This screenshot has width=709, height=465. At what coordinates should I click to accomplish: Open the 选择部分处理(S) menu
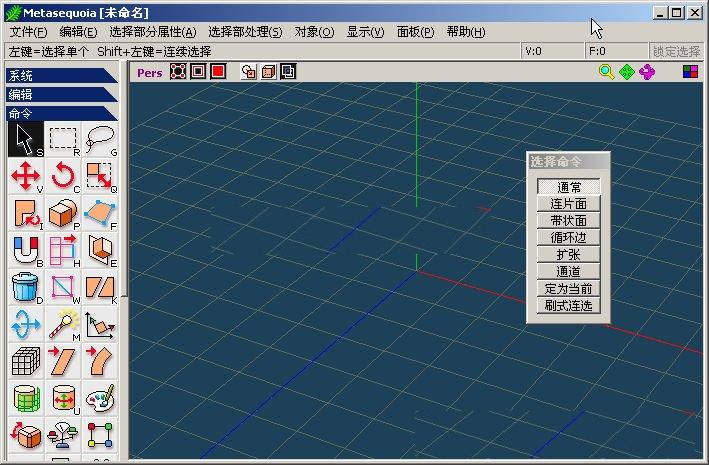tap(245, 32)
